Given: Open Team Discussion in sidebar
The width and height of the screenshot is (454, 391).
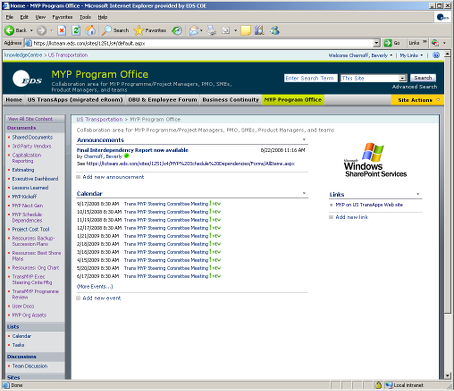Looking at the screenshot, I should (30, 366).
